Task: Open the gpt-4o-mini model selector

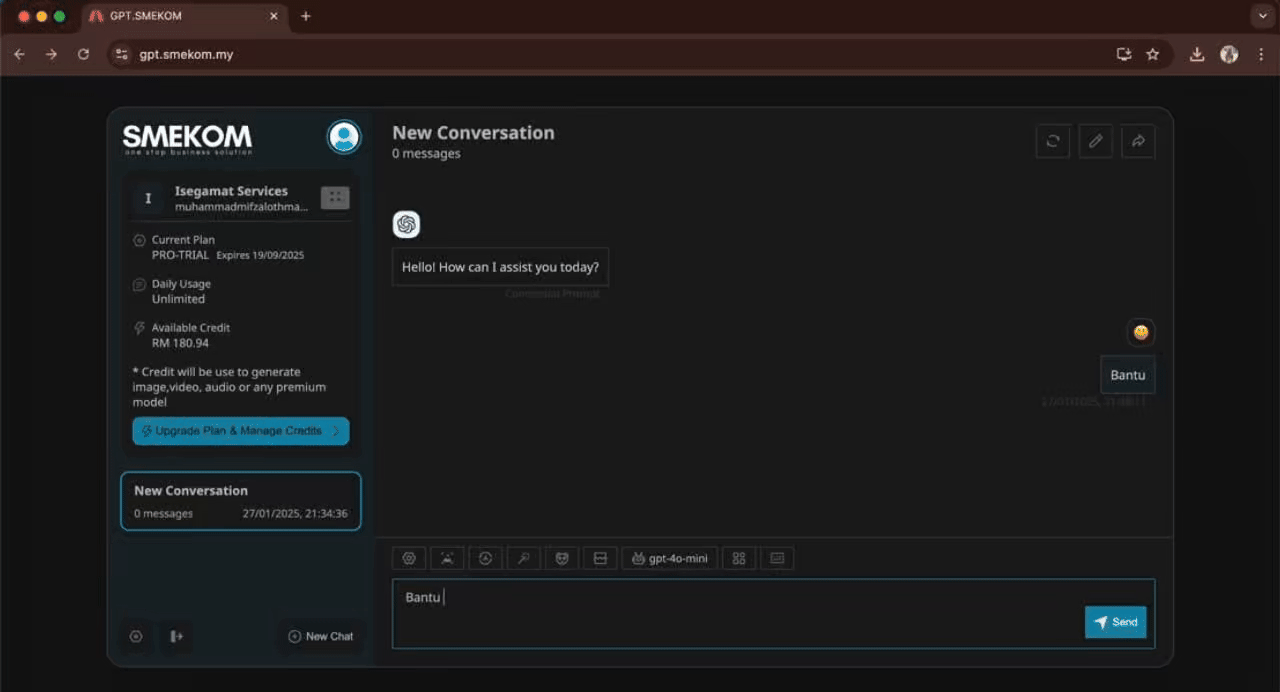Action: 670,558
